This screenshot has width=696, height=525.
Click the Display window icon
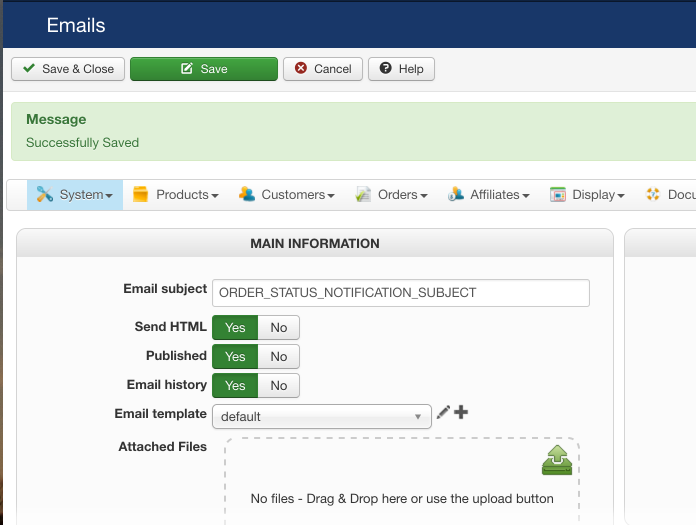tap(558, 194)
